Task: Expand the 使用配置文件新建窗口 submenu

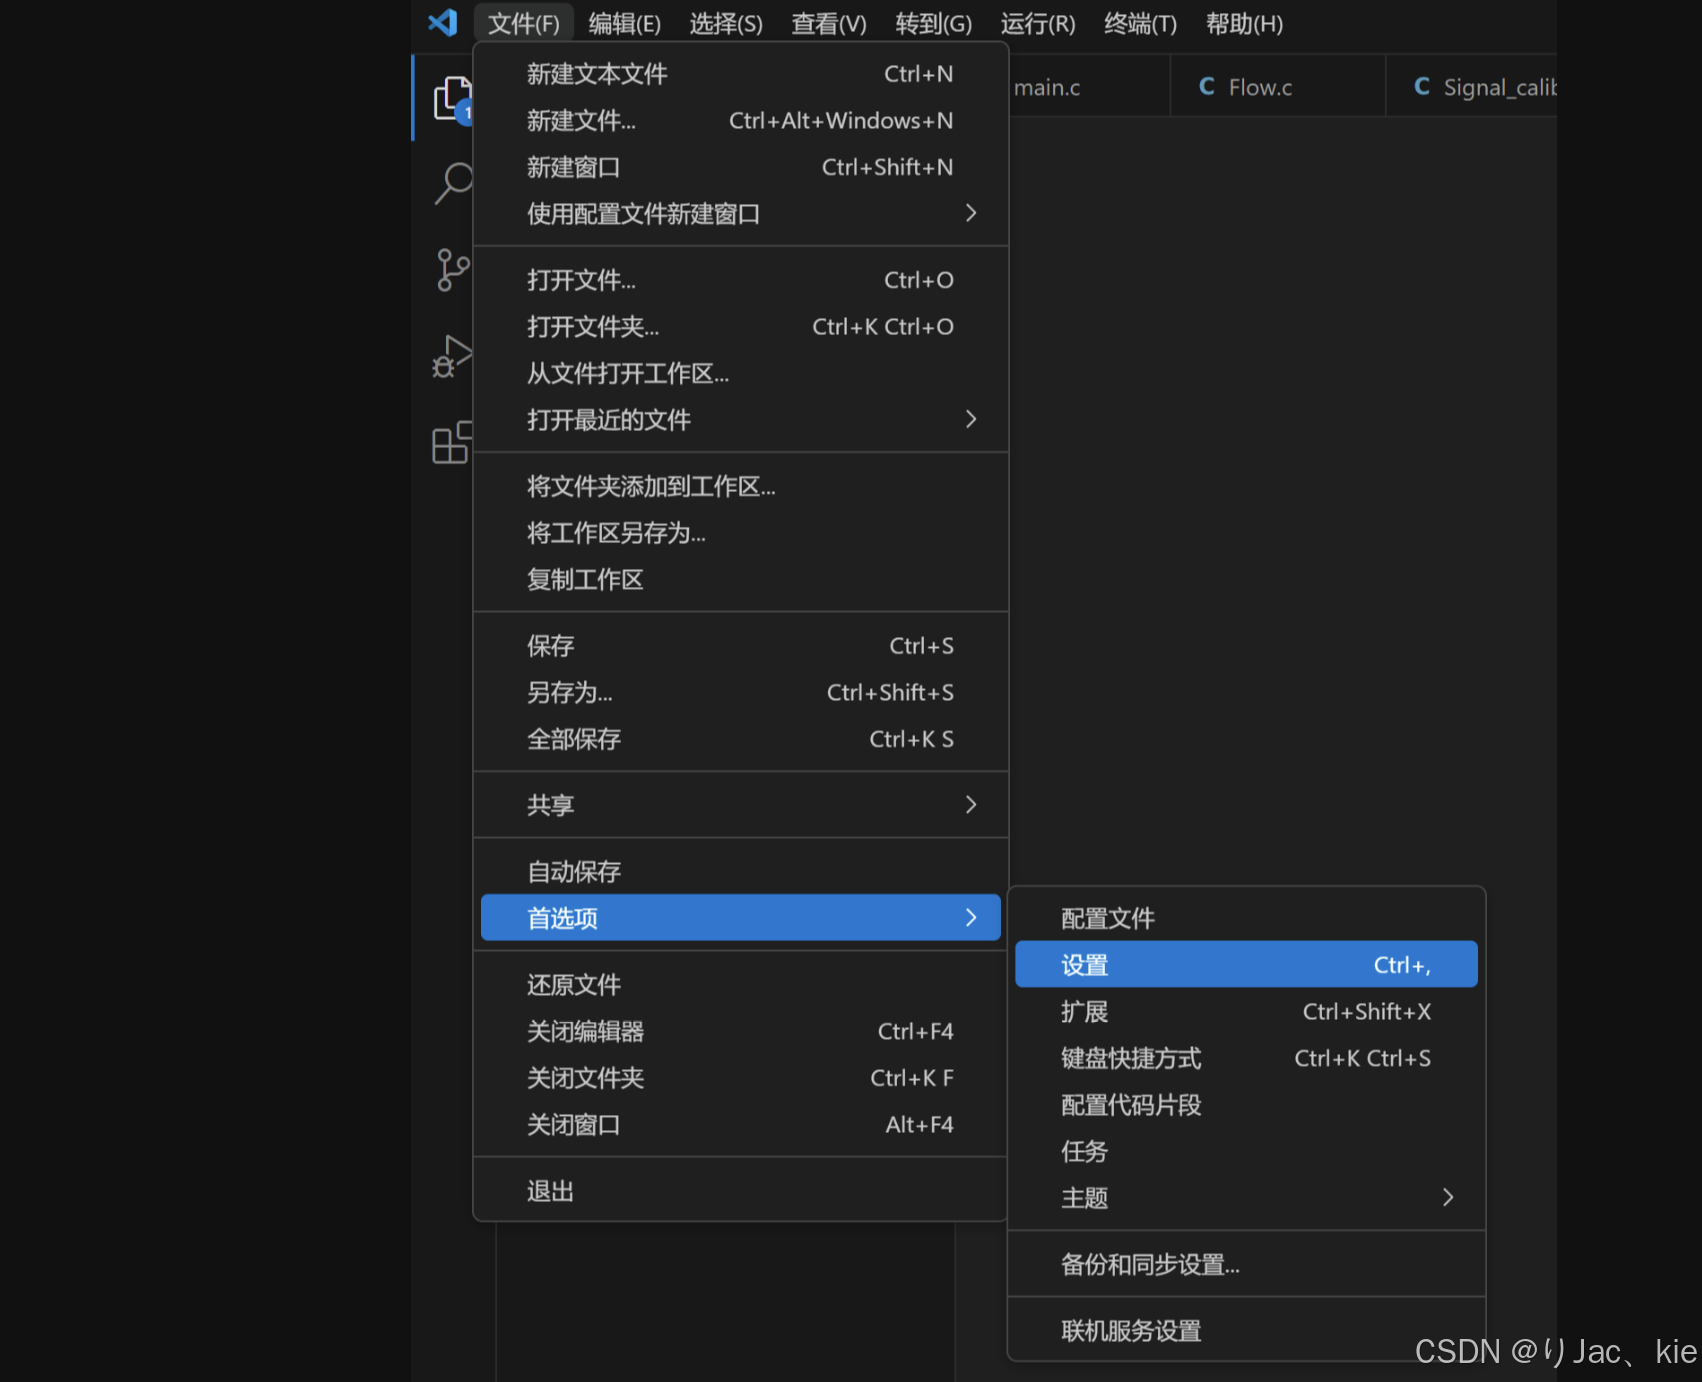Action: pyautogui.click(x=644, y=213)
